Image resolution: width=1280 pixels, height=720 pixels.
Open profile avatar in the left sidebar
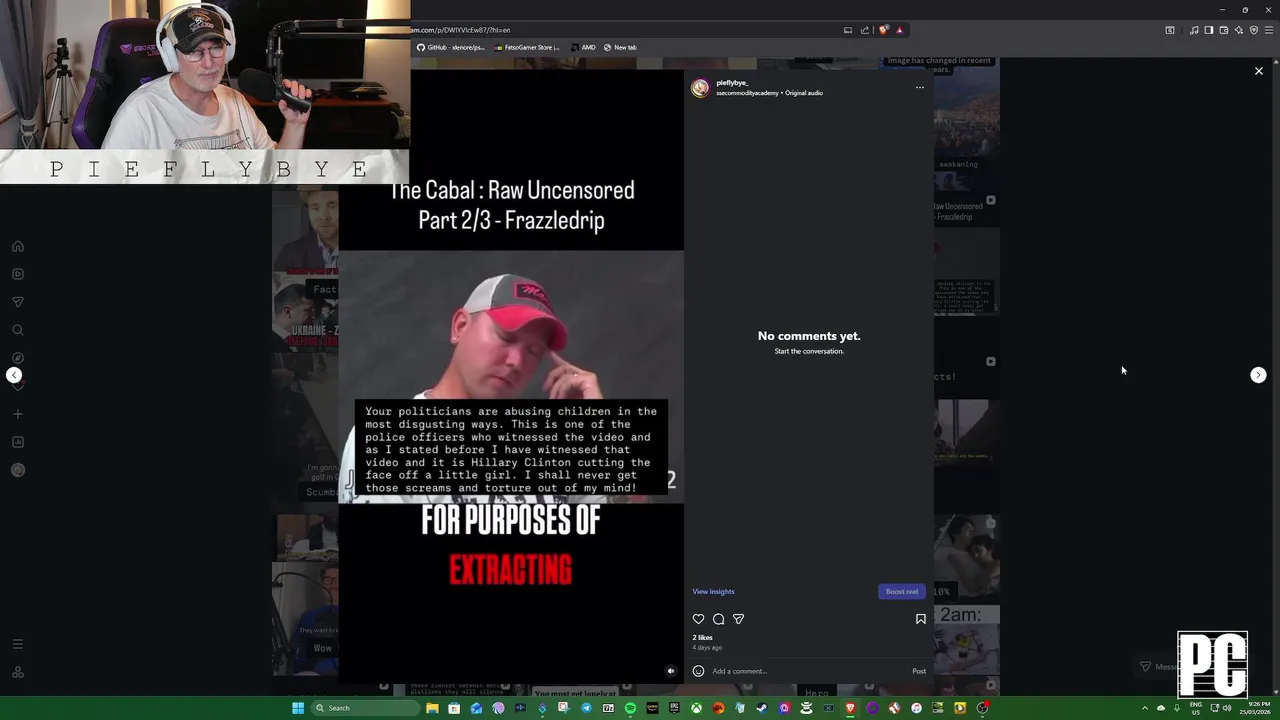[x=17, y=470]
